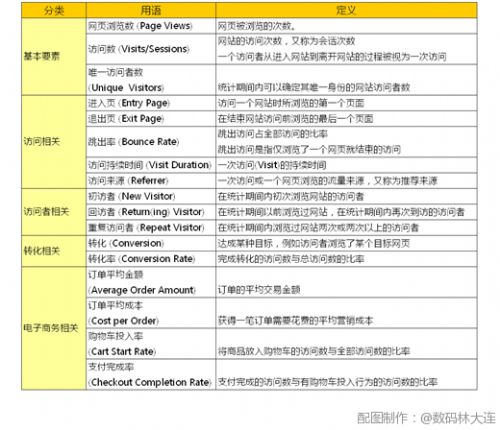Click the 用语 column header
The width and height of the screenshot is (500, 430).
(x=151, y=10)
